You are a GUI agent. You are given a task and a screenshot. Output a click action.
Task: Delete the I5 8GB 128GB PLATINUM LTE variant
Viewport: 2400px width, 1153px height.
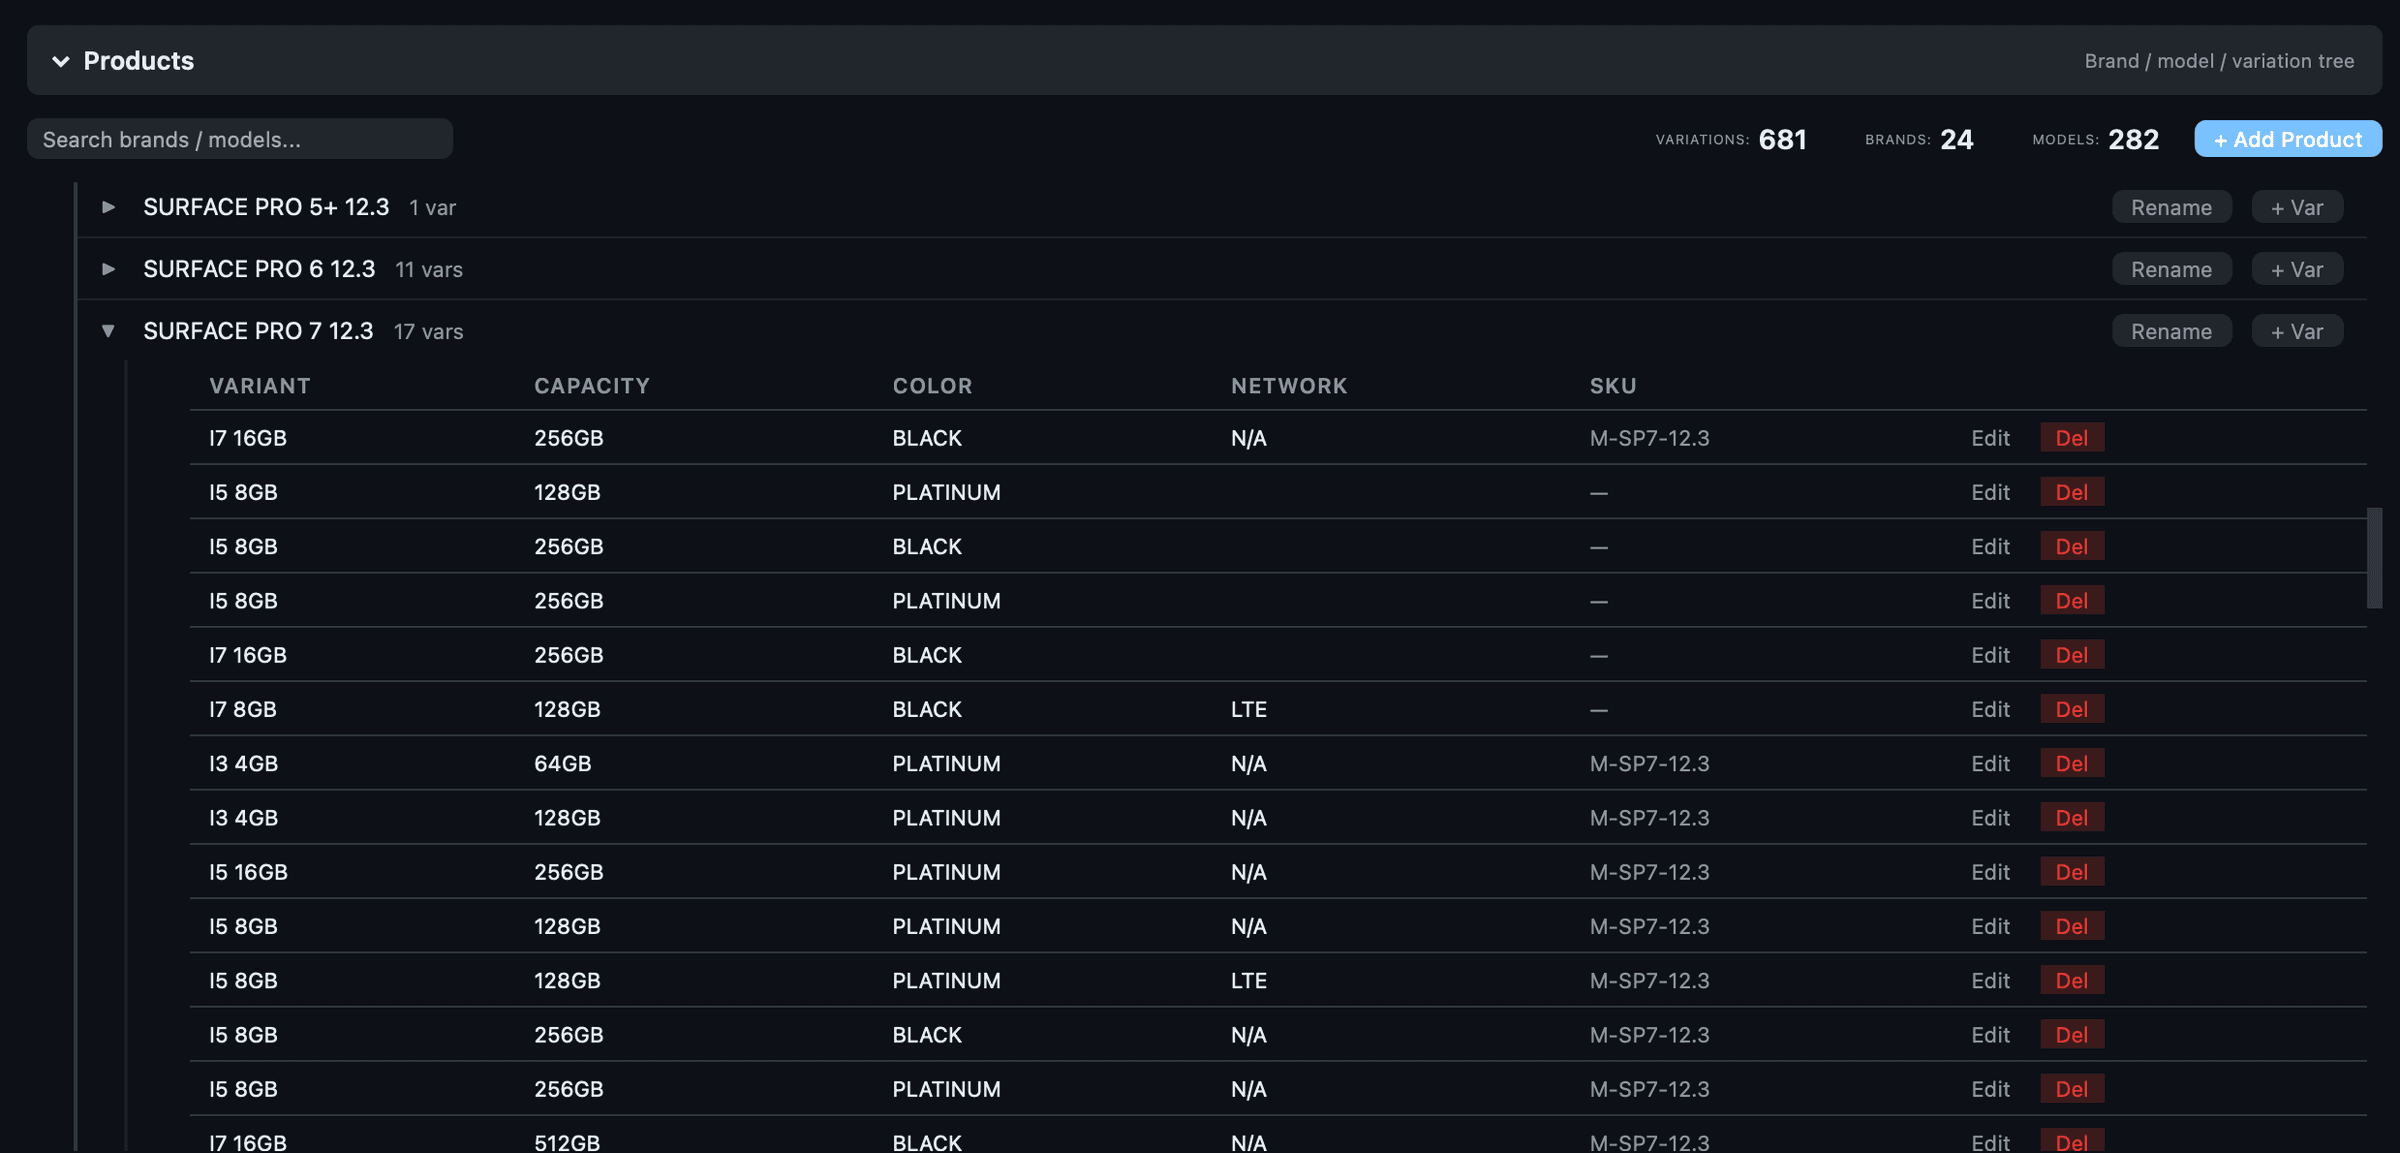(2072, 980)
